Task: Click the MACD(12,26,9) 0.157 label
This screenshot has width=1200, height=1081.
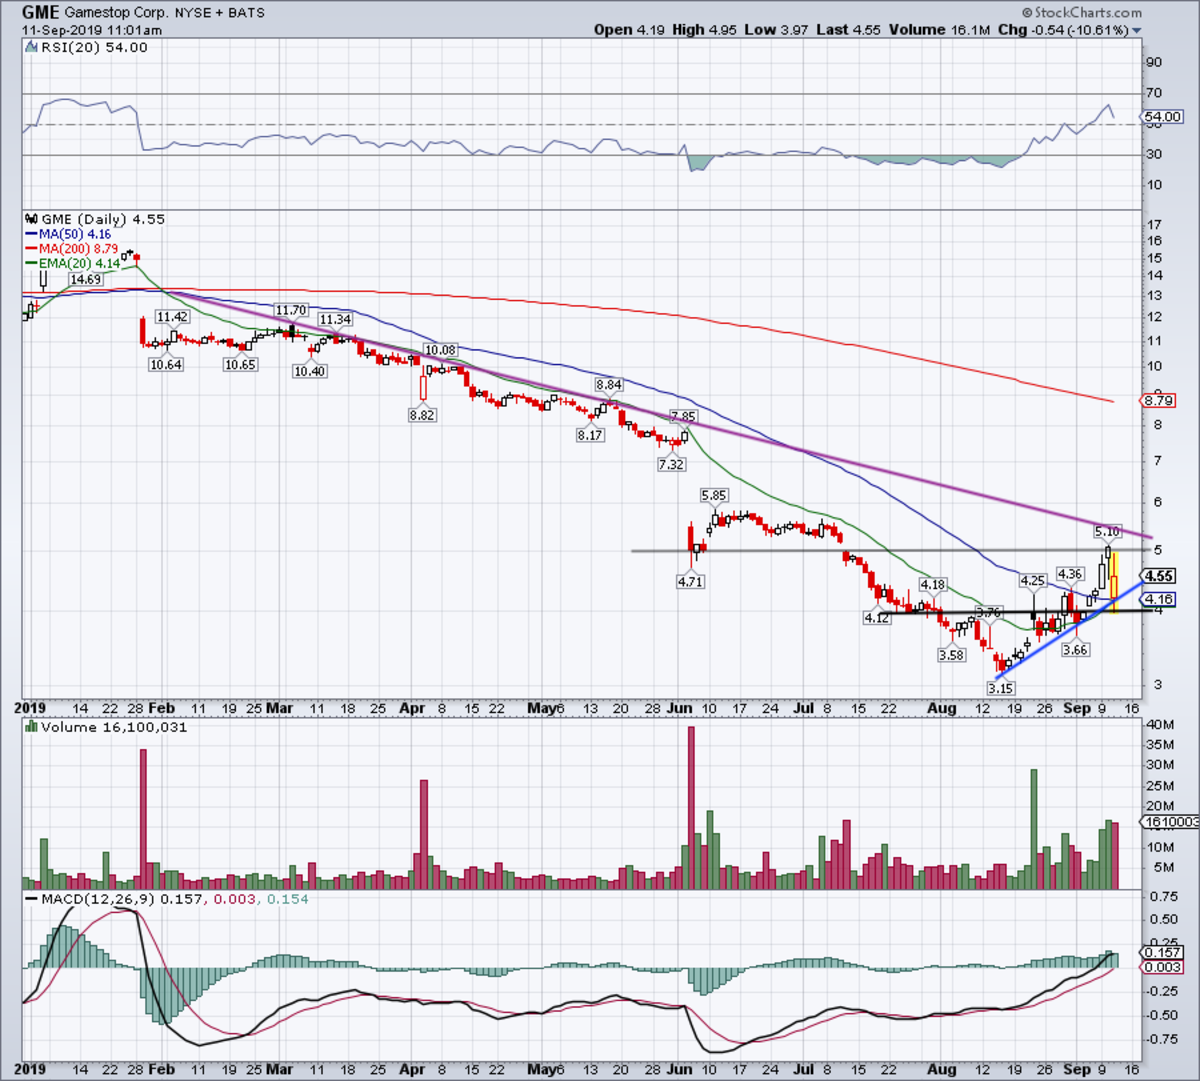Action: pyautogui.click(x=121, y=899)
